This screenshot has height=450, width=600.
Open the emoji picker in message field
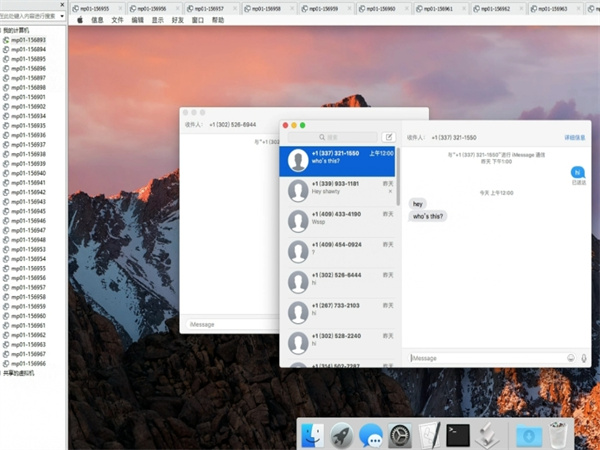click(571, 357)
